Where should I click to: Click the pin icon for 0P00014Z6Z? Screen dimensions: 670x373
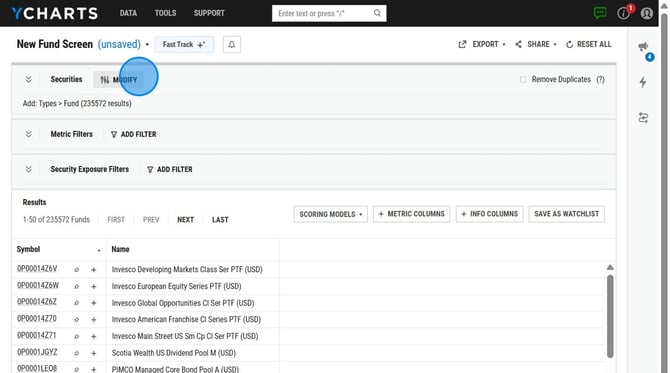[x=76, y=303]
